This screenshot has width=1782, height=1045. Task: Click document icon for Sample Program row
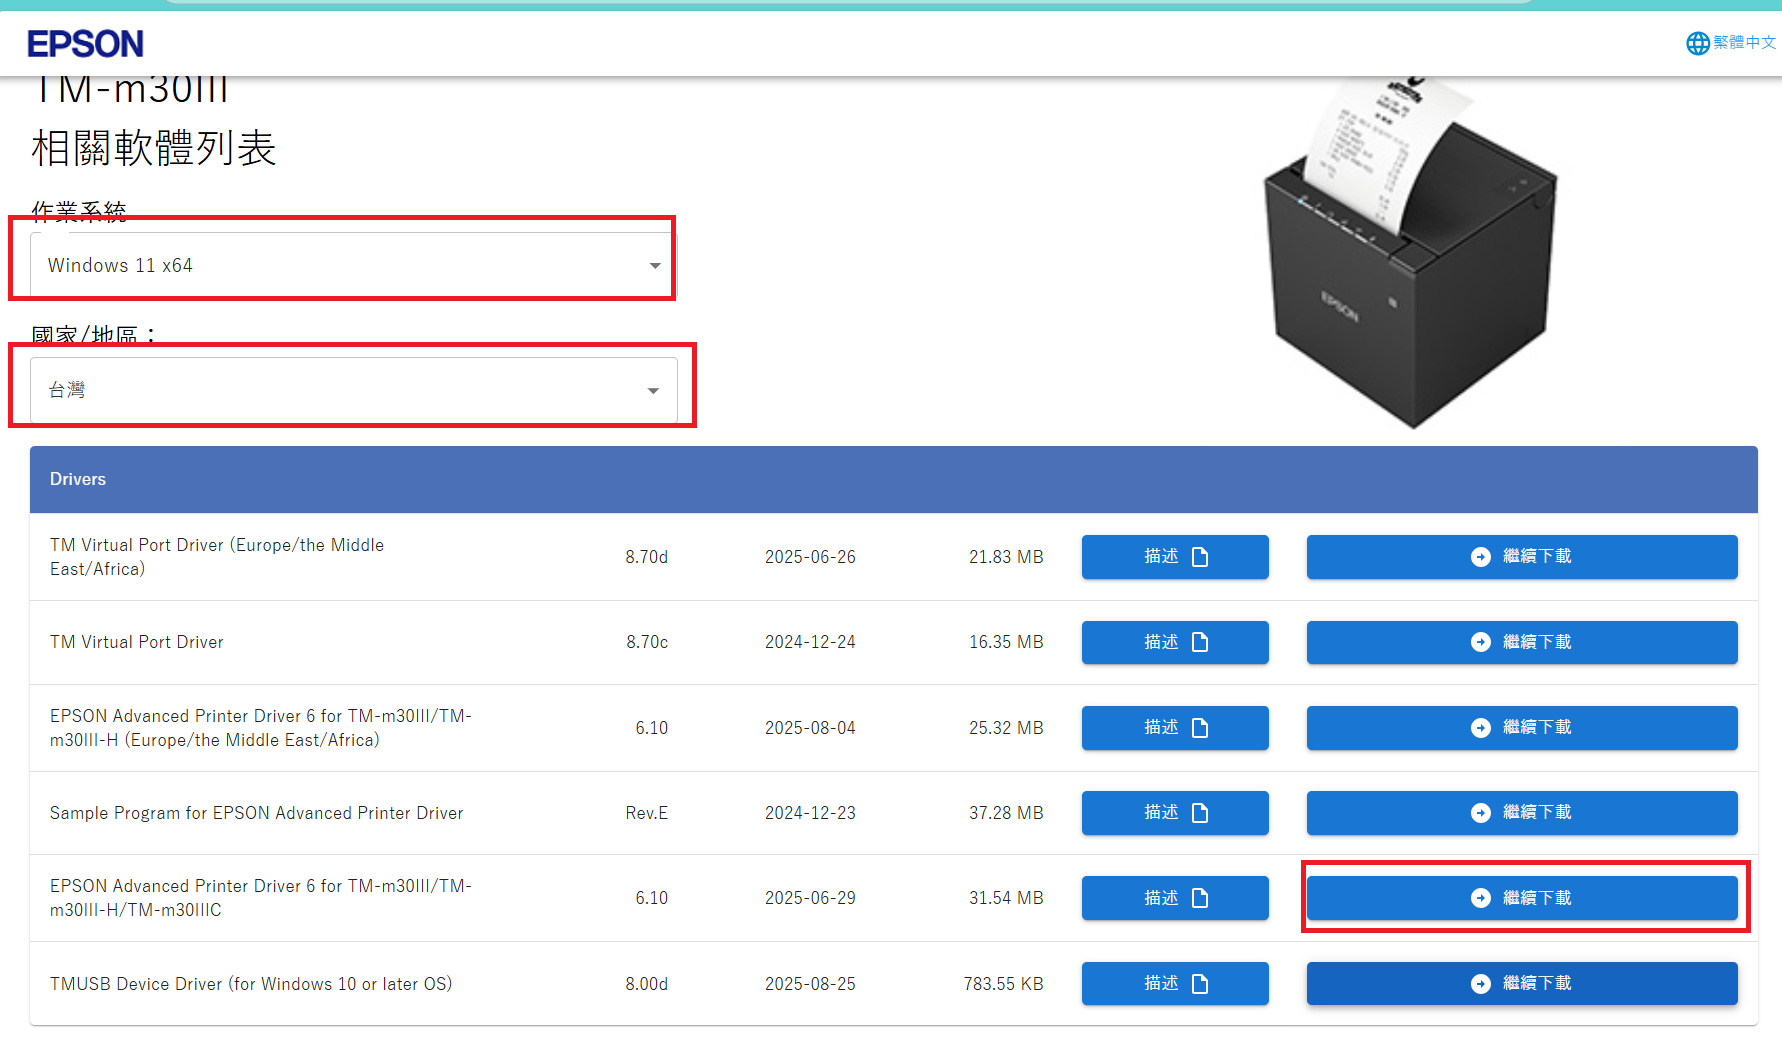1200,813
